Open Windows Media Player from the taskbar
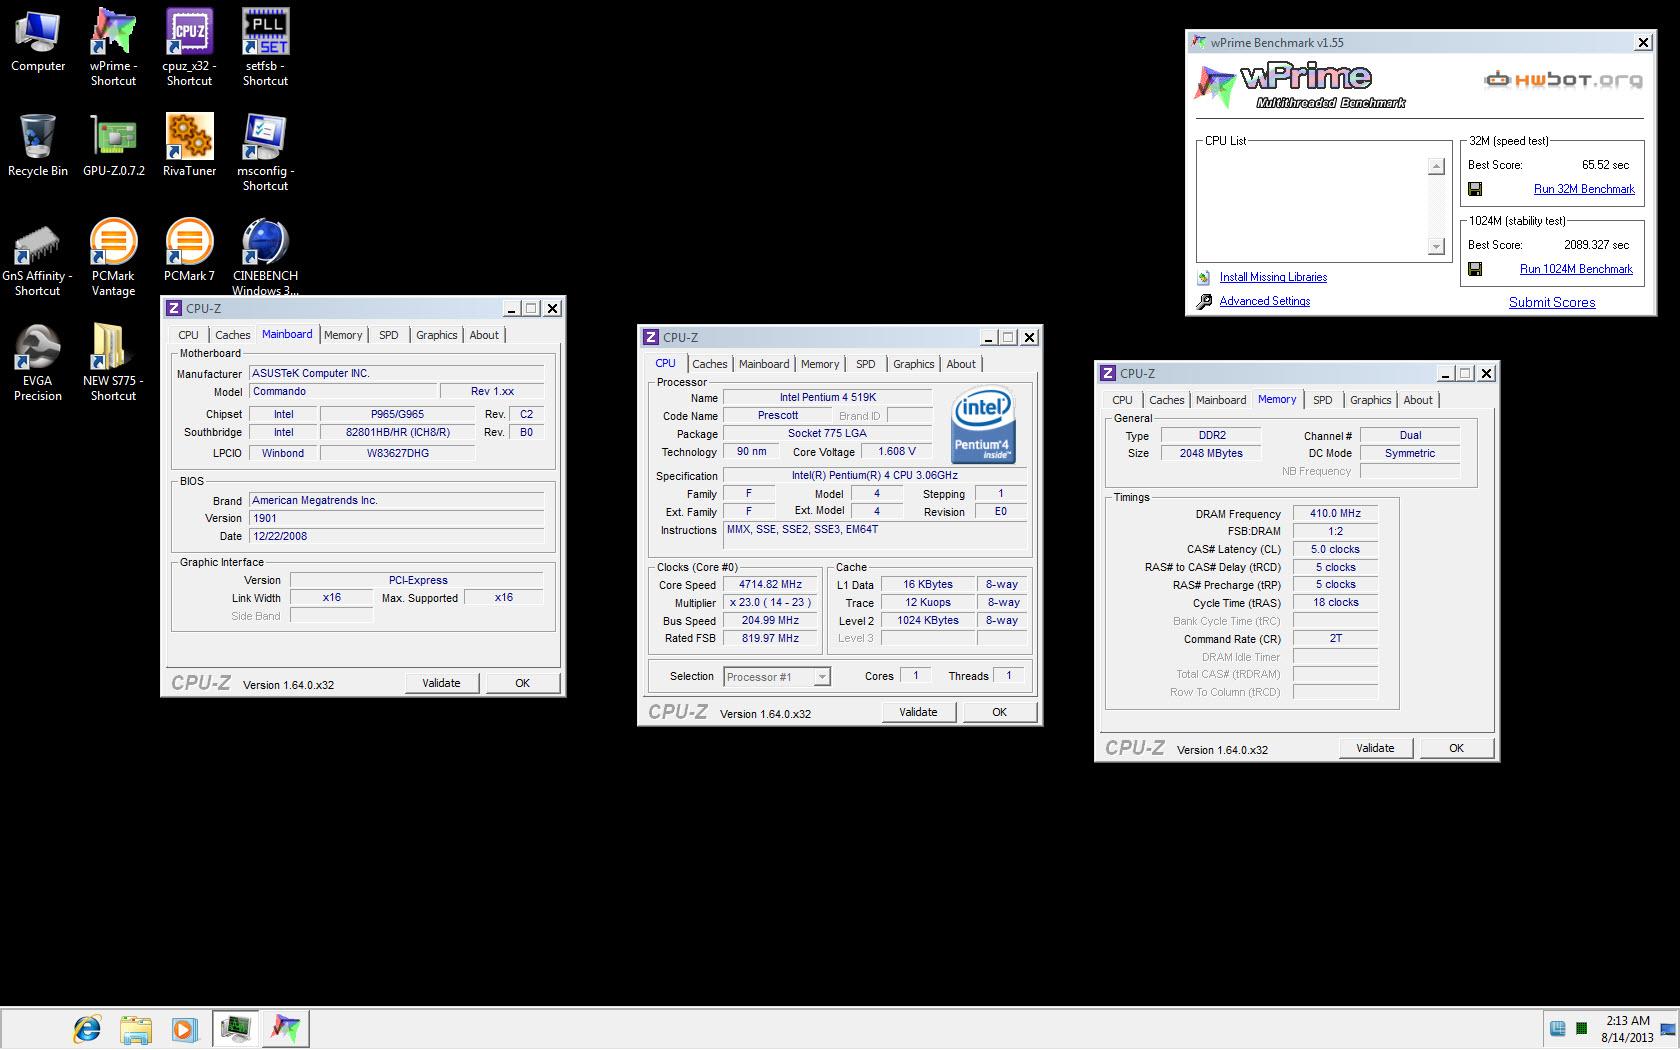This screenshot has height=1050, width=1680. pos(183,1028)
